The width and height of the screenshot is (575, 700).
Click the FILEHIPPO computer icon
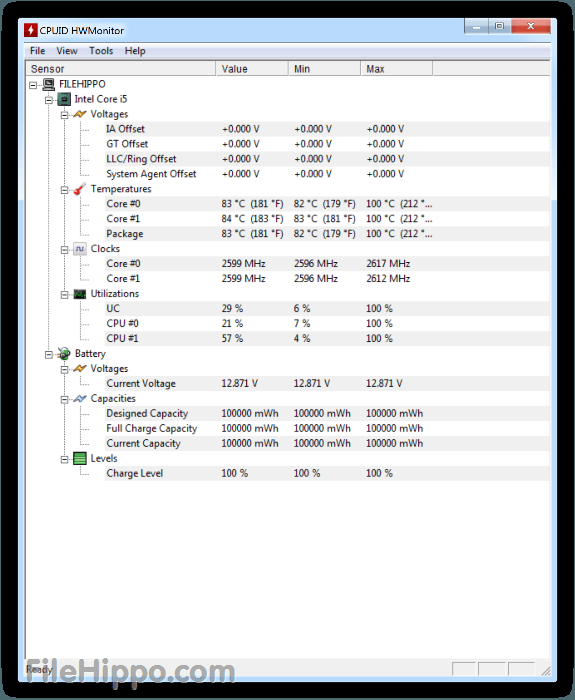(x=48, y=84)
